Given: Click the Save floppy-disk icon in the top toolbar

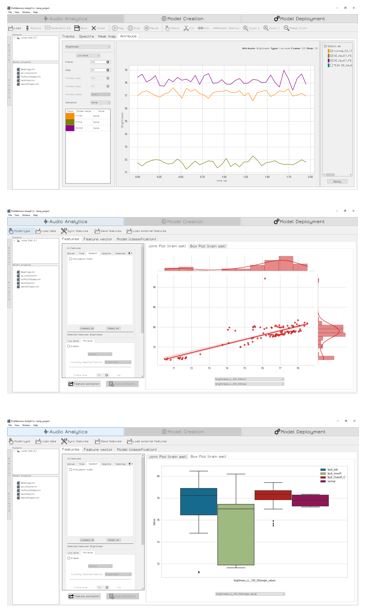Looking at the screenshot, I should pos(77,28).
